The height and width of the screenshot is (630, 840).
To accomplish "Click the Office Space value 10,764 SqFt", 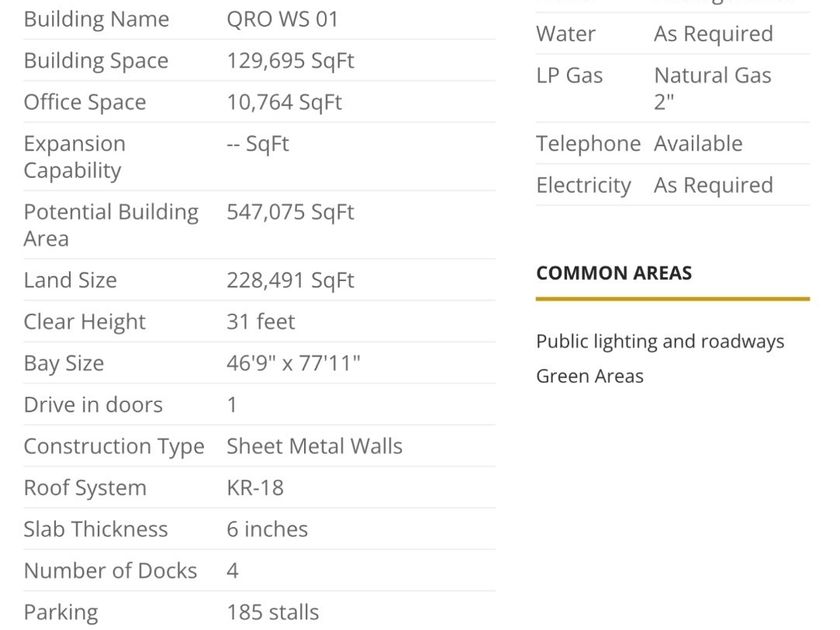I will click(284, 102).
